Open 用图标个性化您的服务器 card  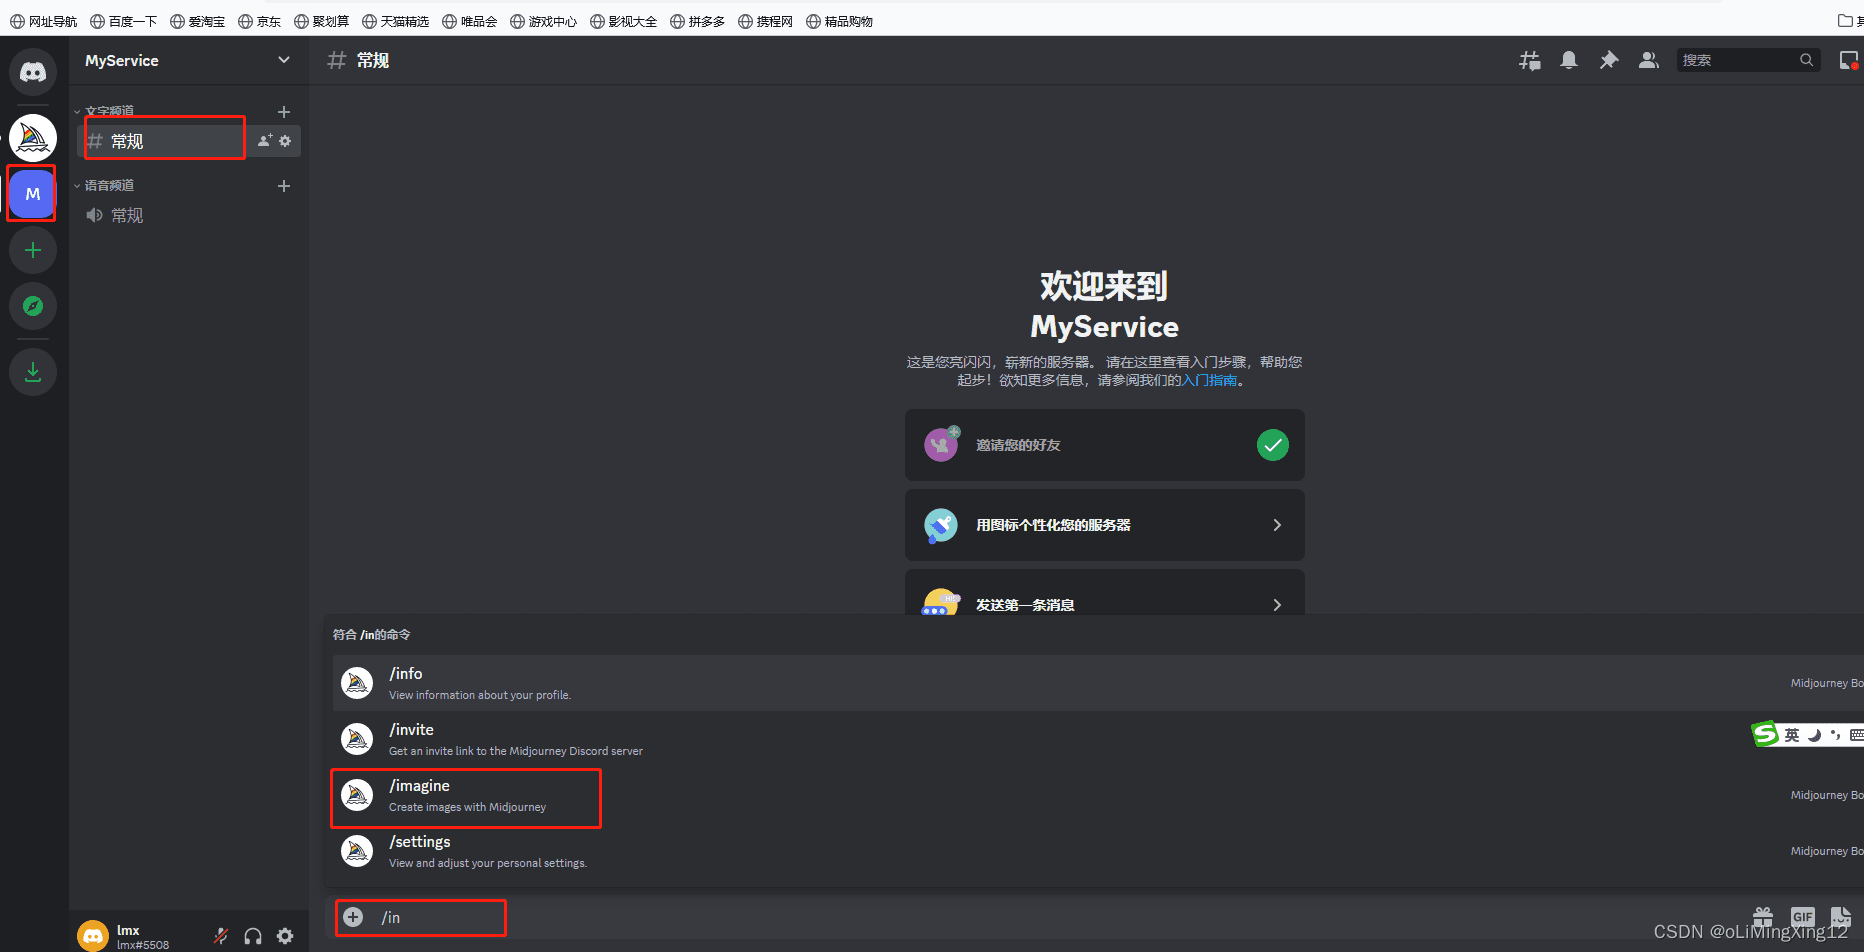(1105, 525)
